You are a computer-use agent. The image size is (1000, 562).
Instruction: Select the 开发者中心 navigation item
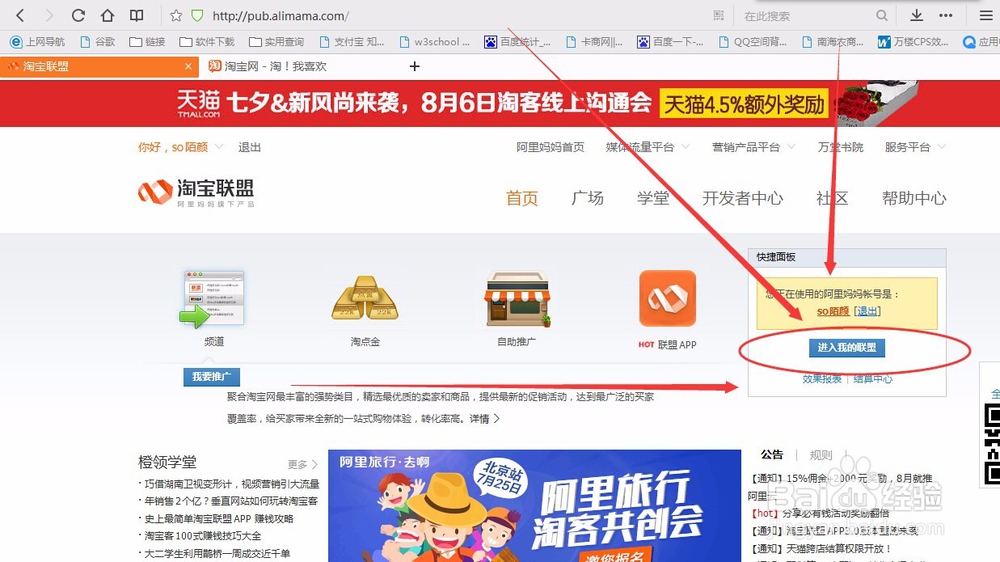pos(742,198)
